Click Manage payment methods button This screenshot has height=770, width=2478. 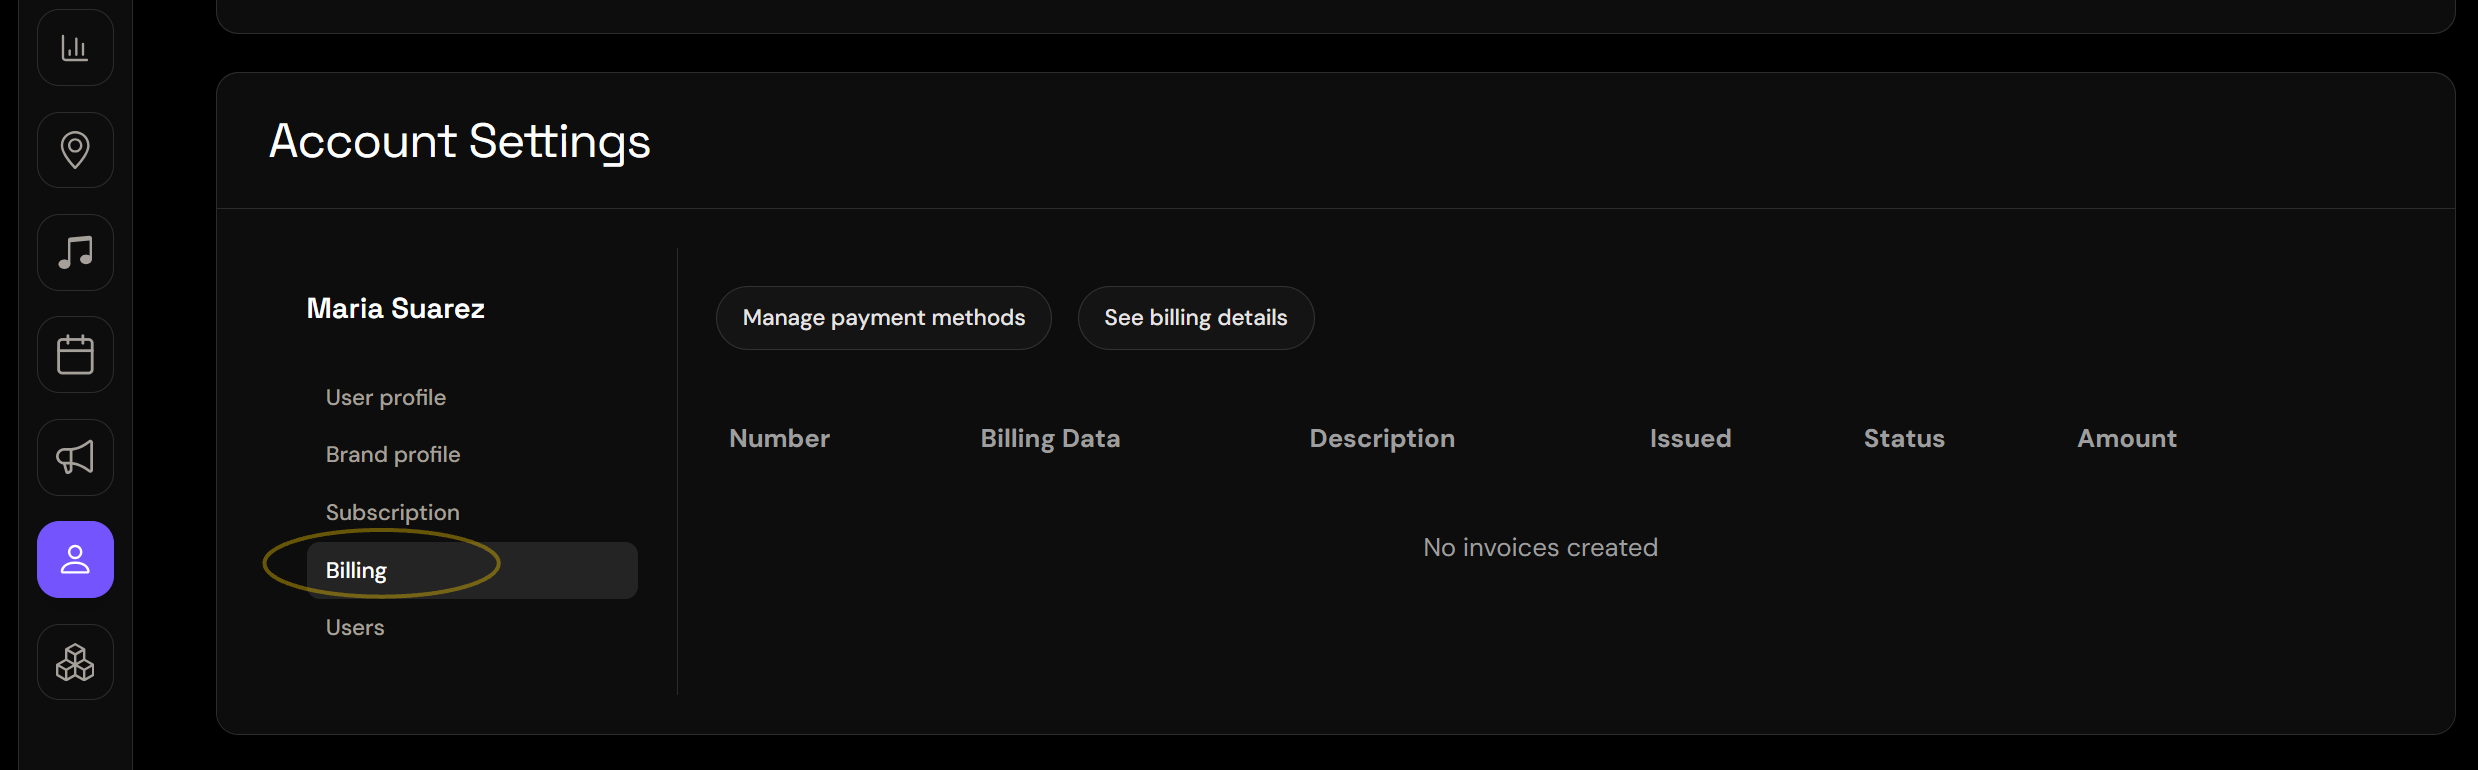point(884,318)
